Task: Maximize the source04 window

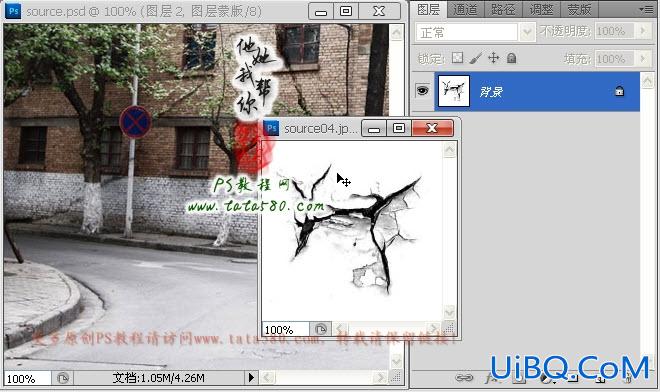Action: [x=399, y=128]
